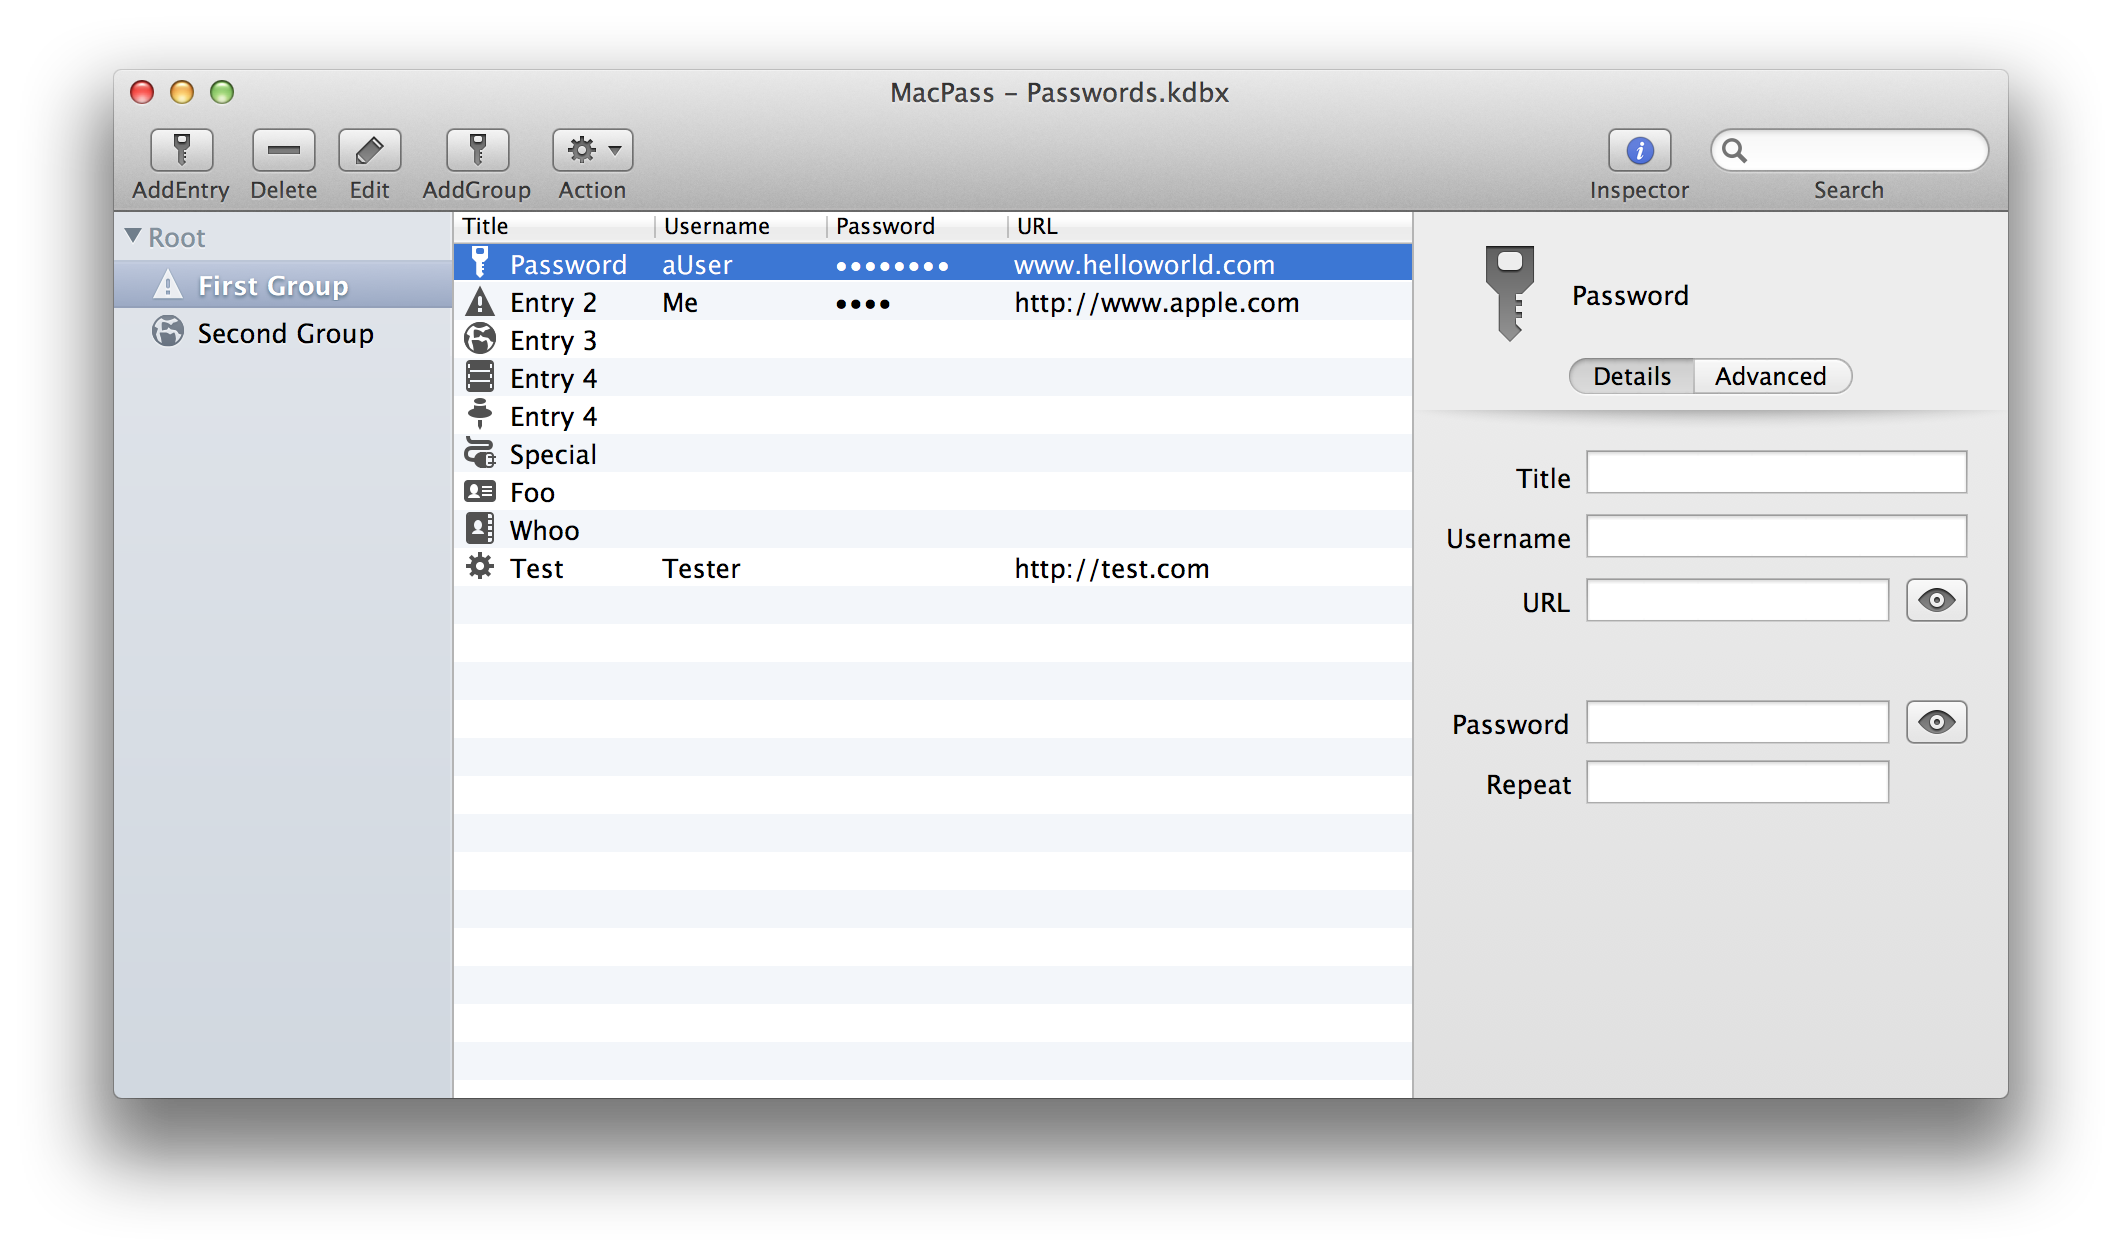Click the globe icon for Second Group
2122x1256 pixels.
pyautogui.click(x=168, y=332)
